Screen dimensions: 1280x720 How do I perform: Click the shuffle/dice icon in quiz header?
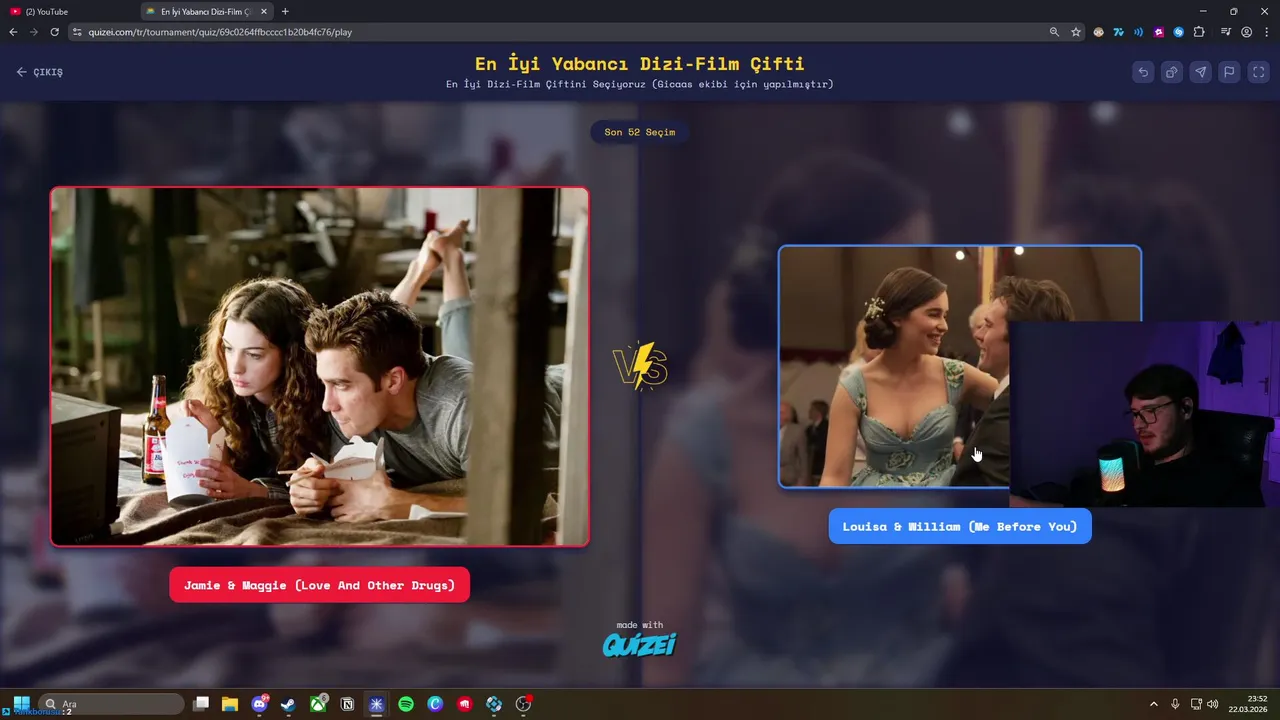point(1172,72)
